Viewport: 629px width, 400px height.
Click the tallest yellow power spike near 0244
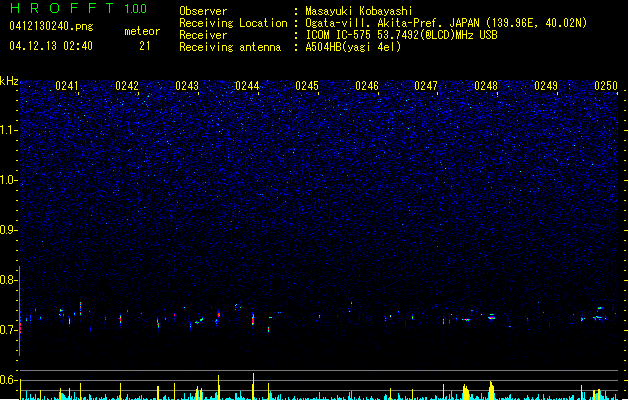click(x=253, y=386)
